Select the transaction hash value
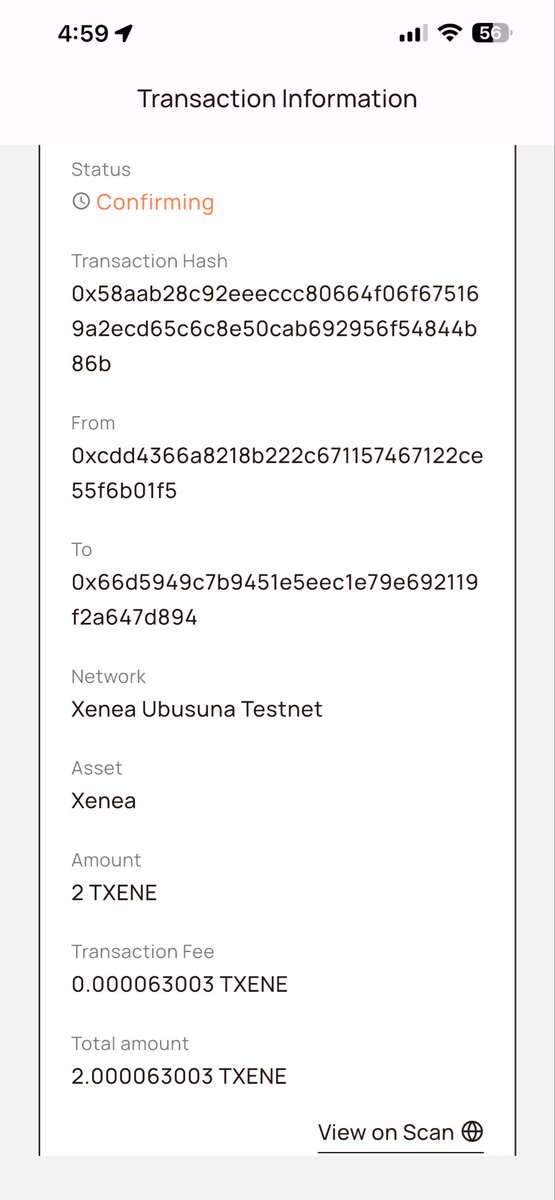This screenshot has width=555, height=1200. tap(275, 329)
